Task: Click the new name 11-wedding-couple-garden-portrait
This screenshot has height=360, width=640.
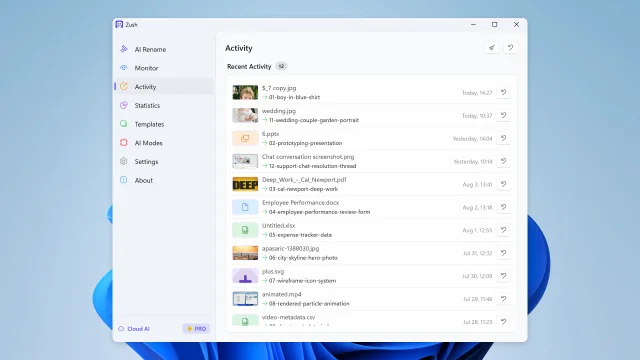Action: tap(313, 120)
